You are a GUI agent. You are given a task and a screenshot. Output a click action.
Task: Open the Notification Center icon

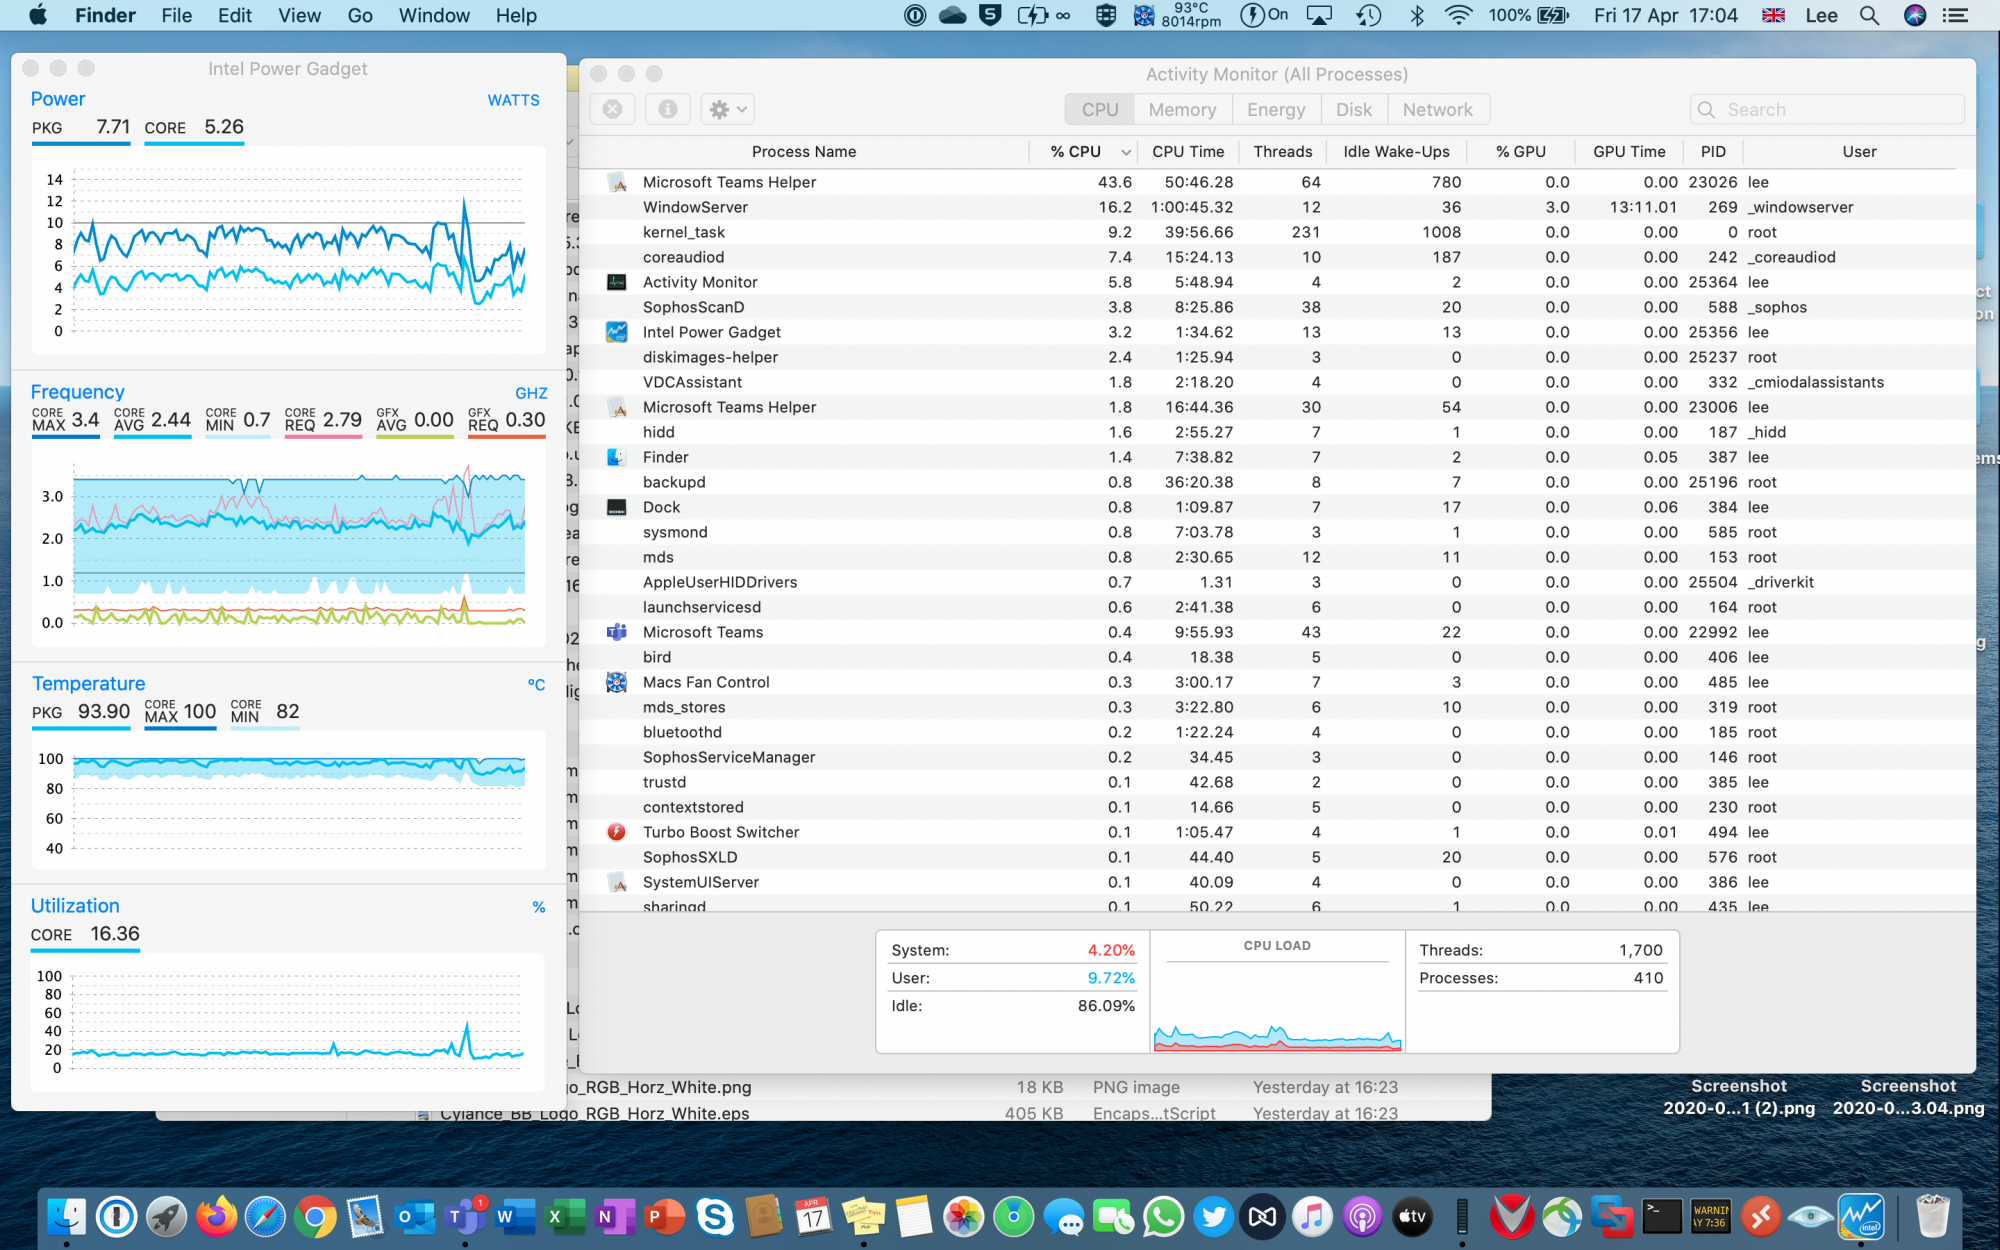1955,15
